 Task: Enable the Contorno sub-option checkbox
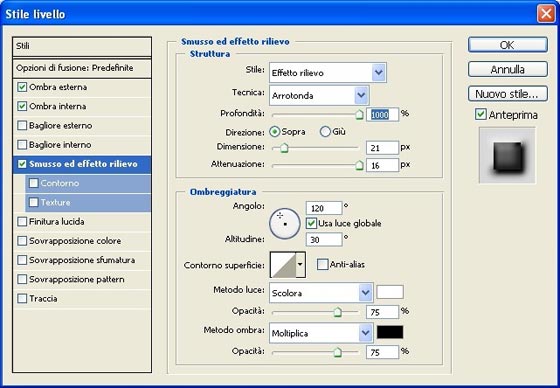pos(34,183)
